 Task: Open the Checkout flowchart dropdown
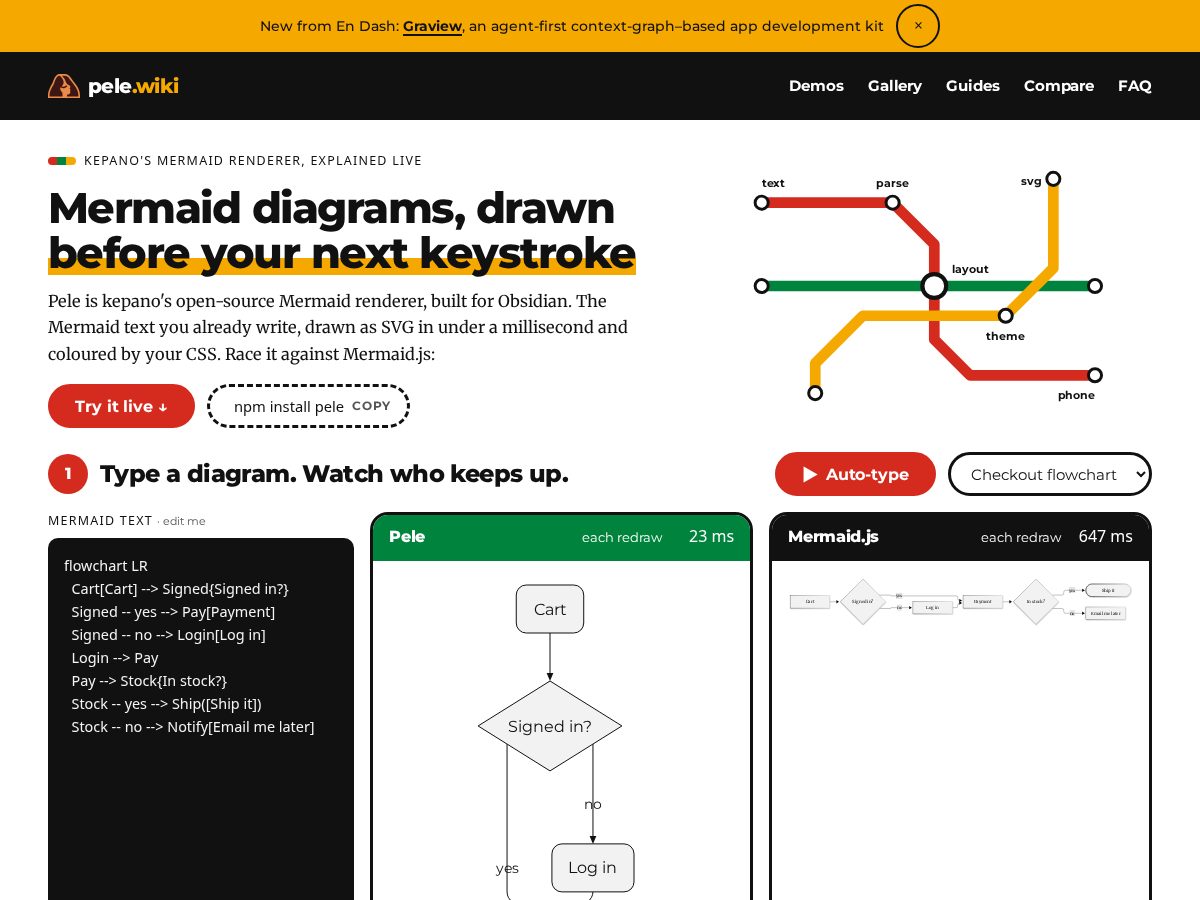[x=1050, y=474]
